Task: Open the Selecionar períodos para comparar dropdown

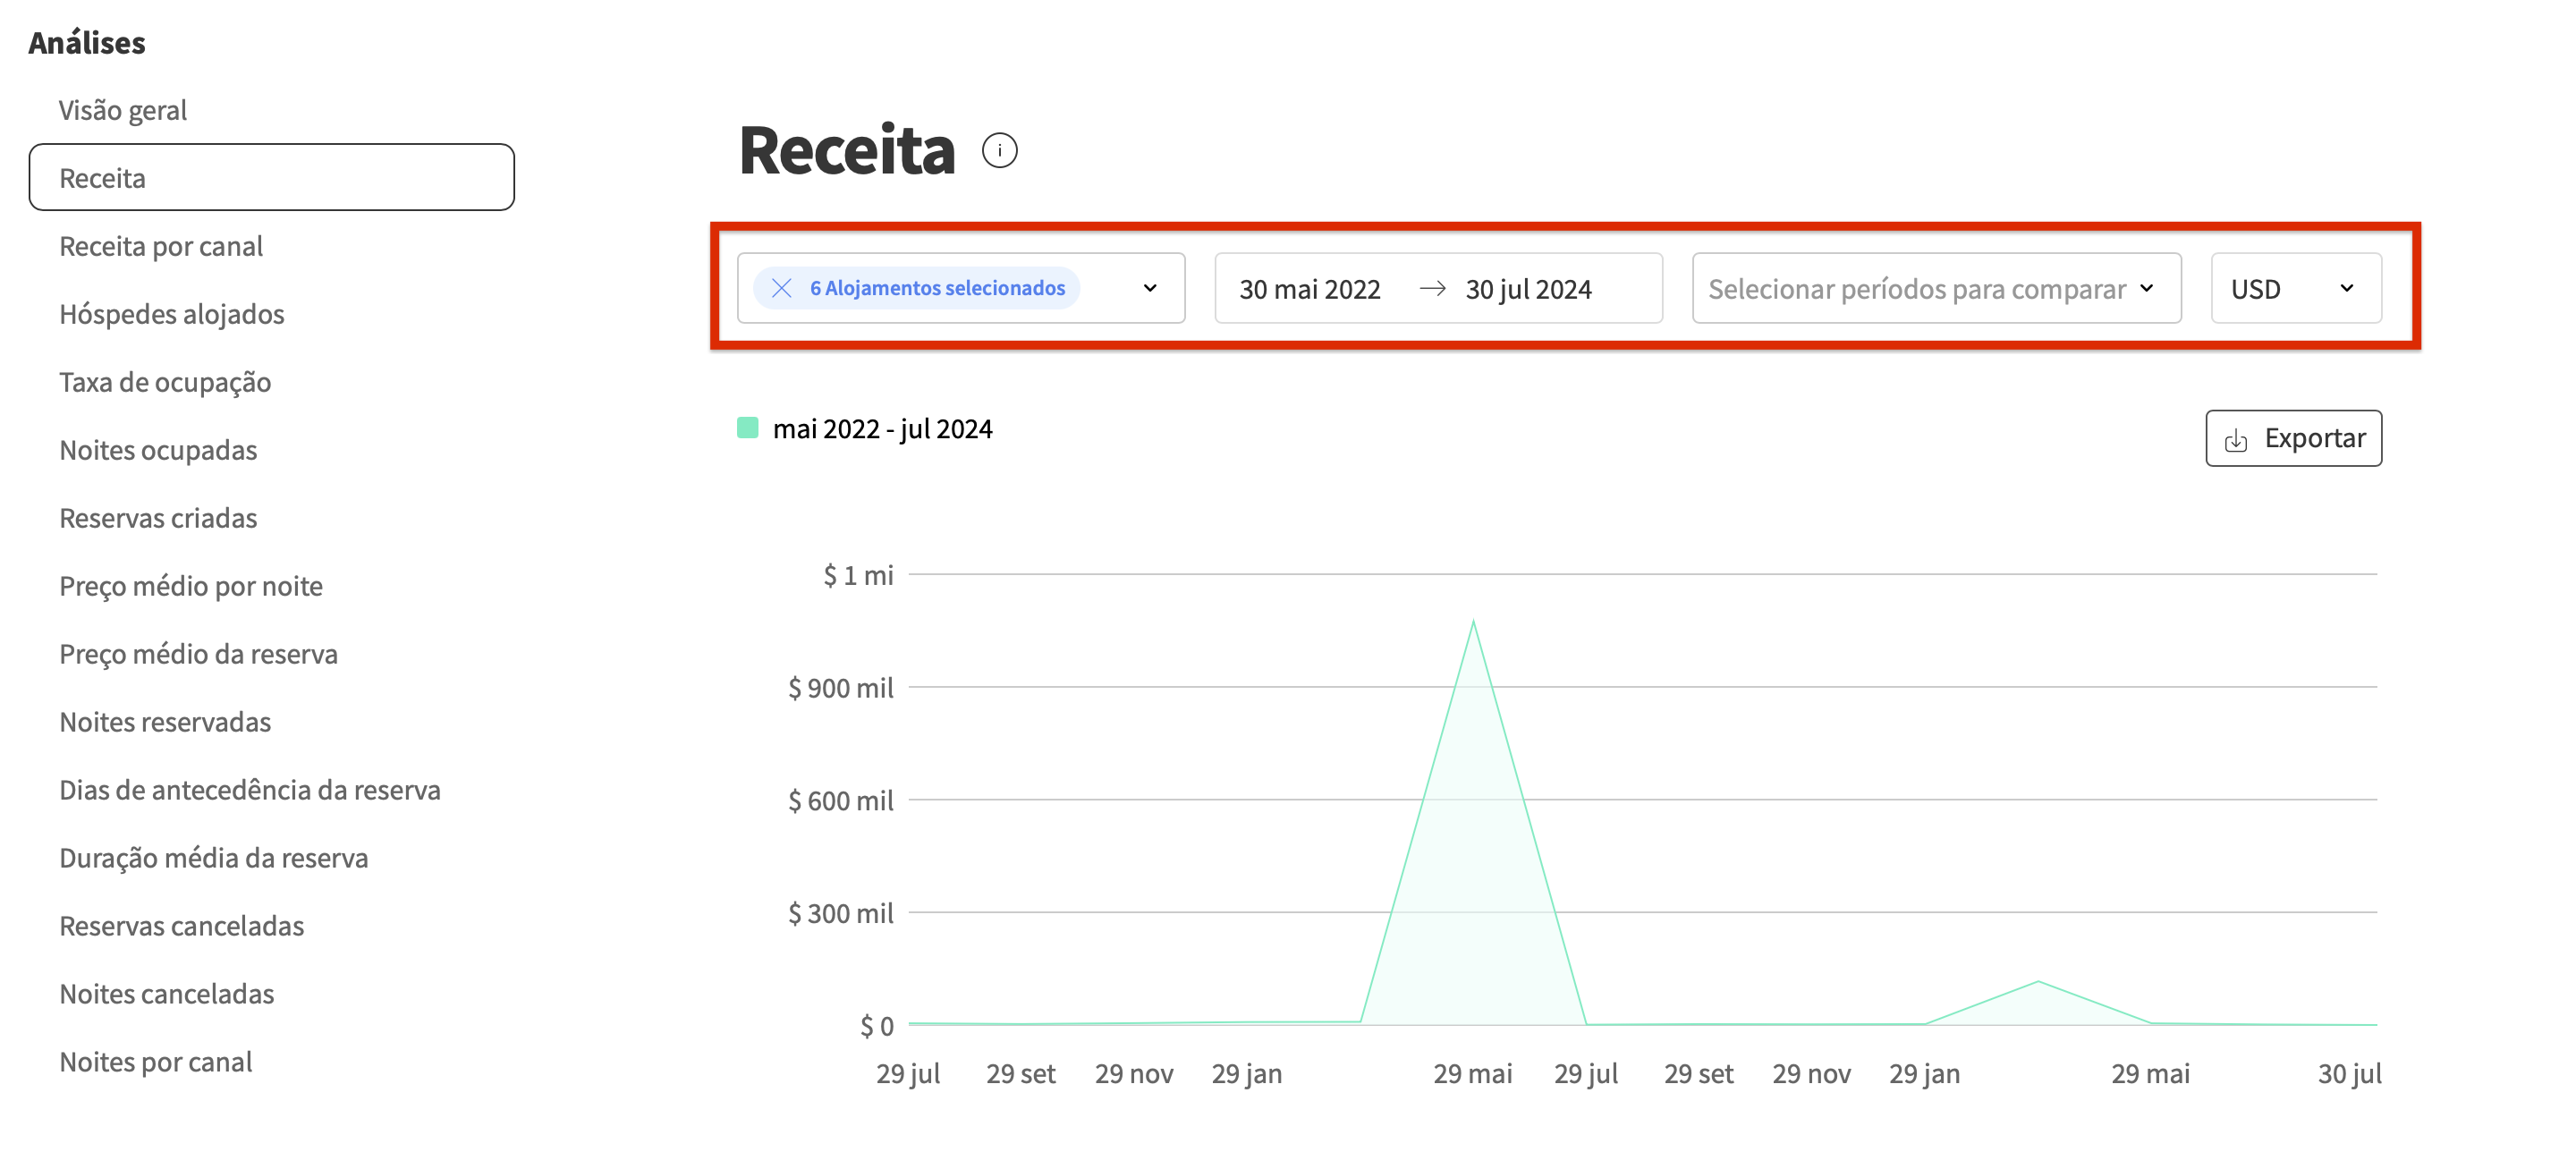Action: click(1934, 288)
